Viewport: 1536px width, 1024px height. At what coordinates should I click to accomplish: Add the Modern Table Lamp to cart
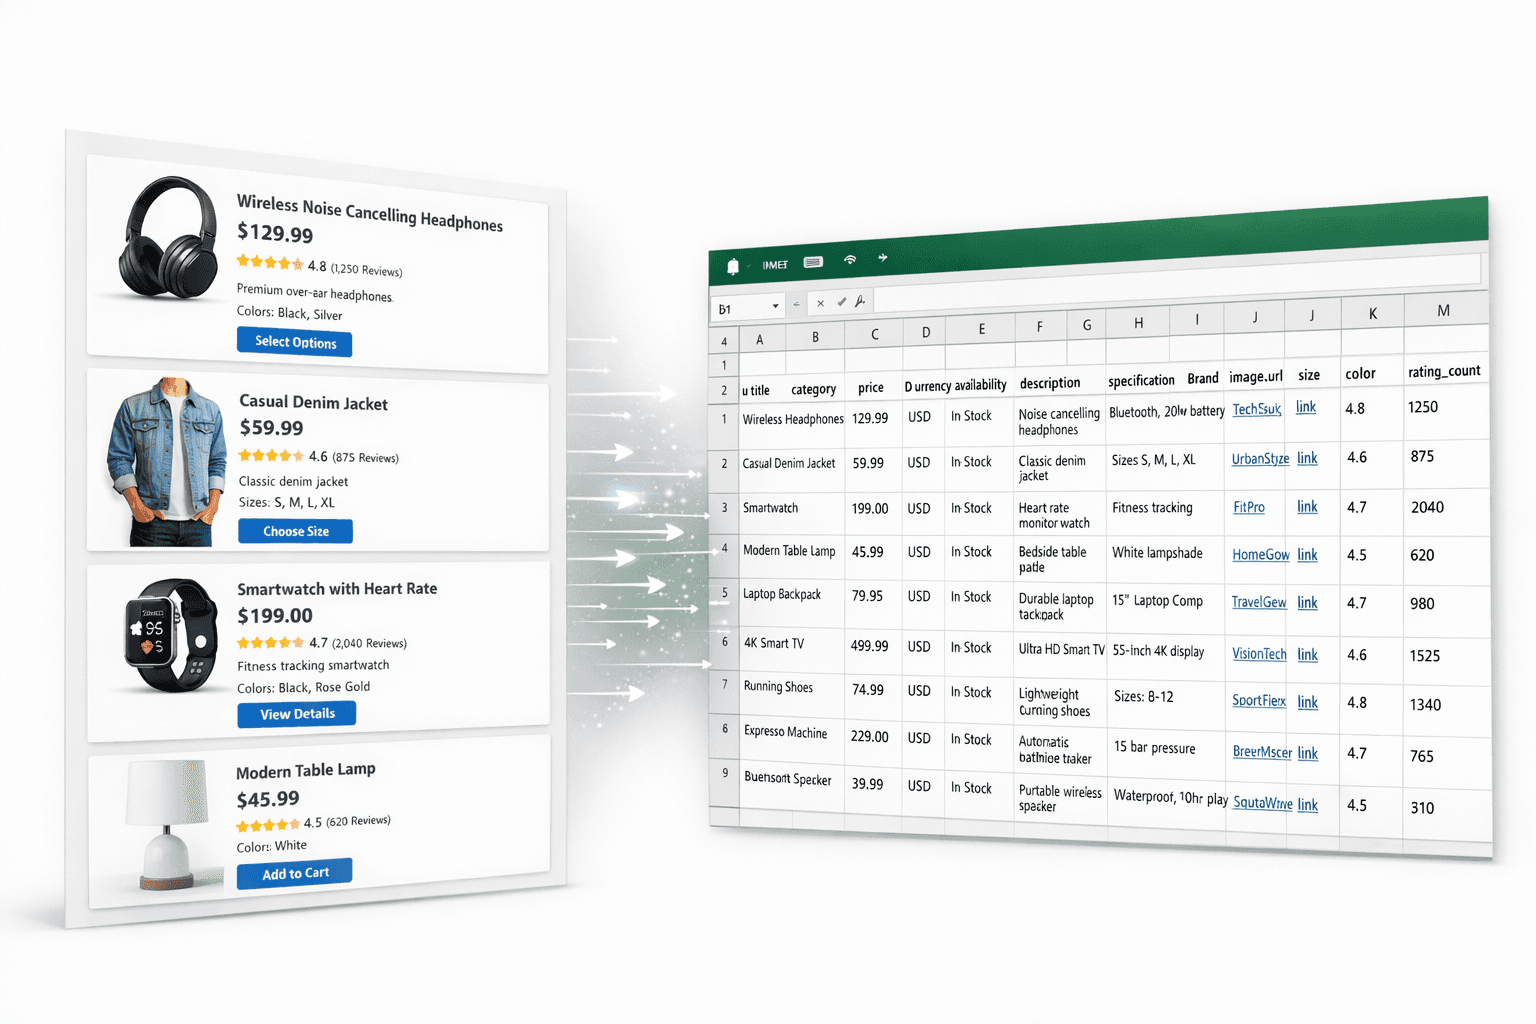pyautogui.click(x=295, y=873)
